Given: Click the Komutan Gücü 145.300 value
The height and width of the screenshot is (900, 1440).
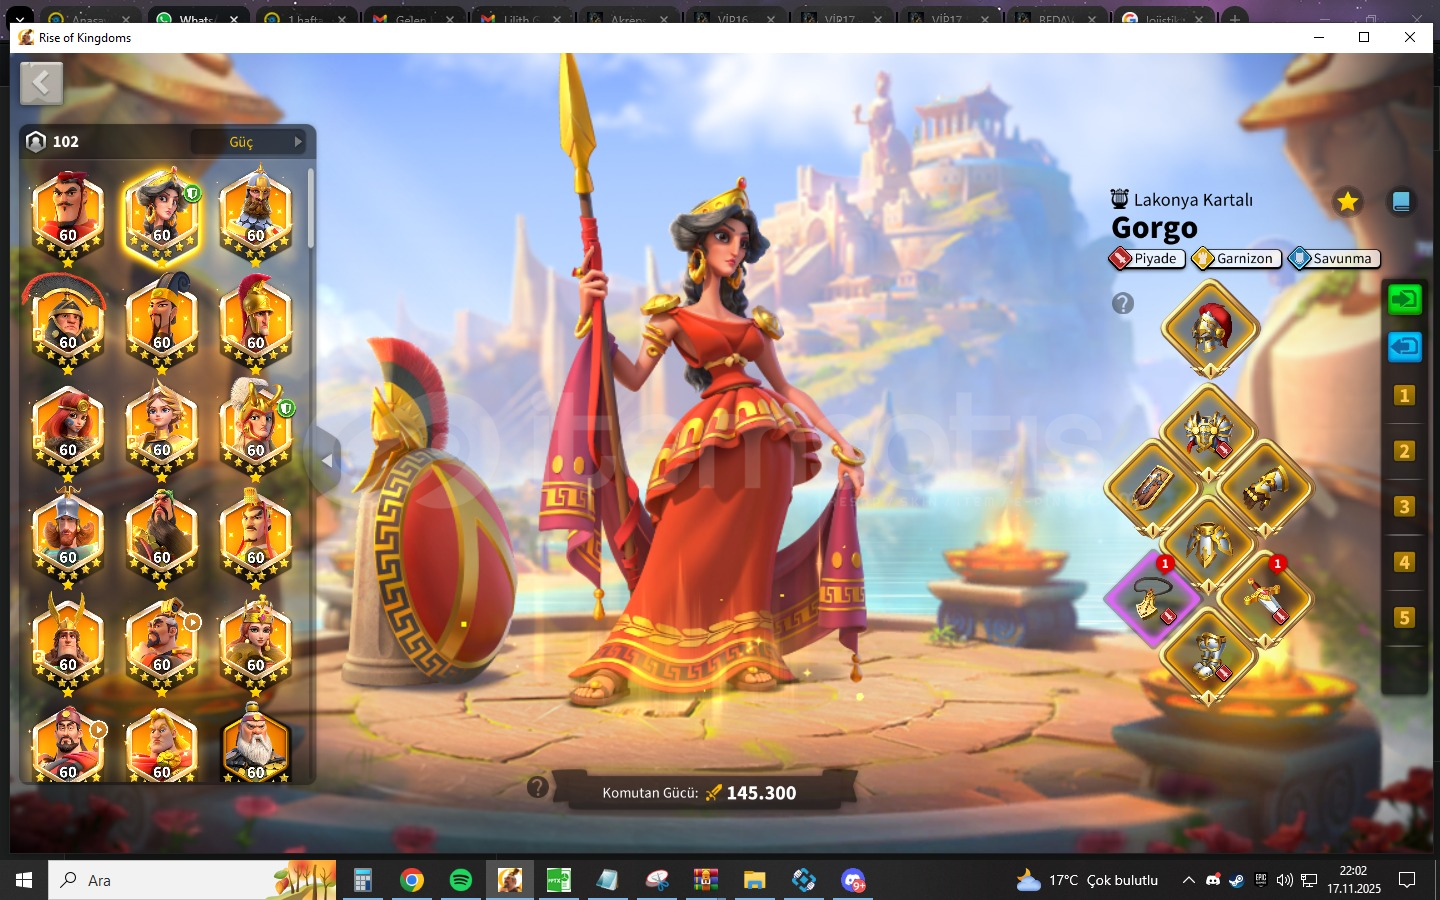Looking at the screenshot, I should coord(761,793).
